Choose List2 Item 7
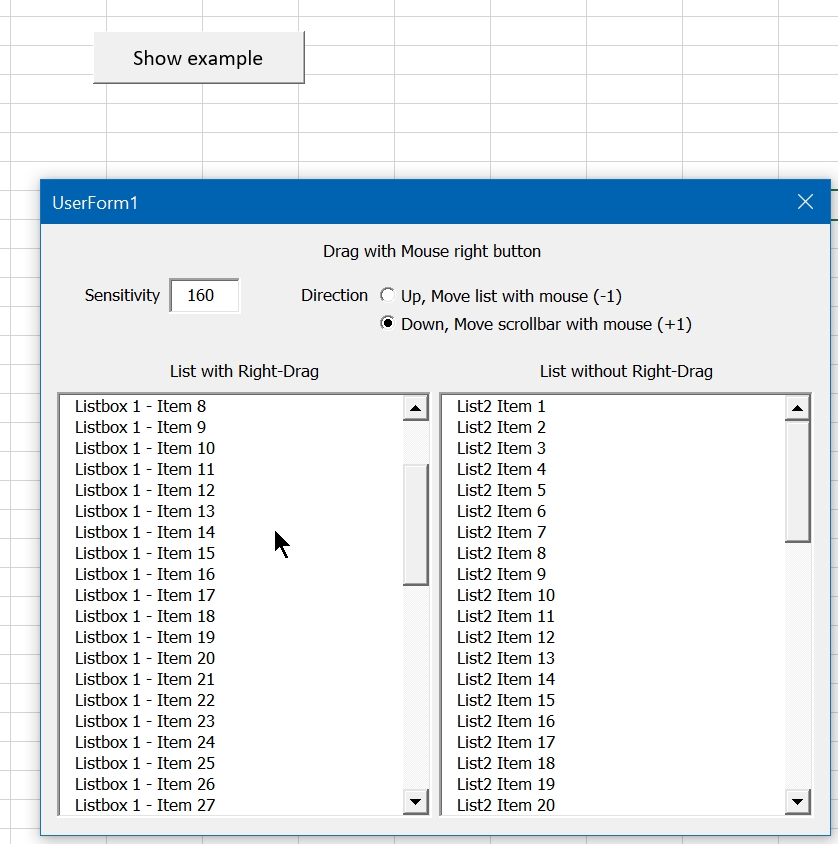This screenshot has width=838, height=844. coord(501,533)
